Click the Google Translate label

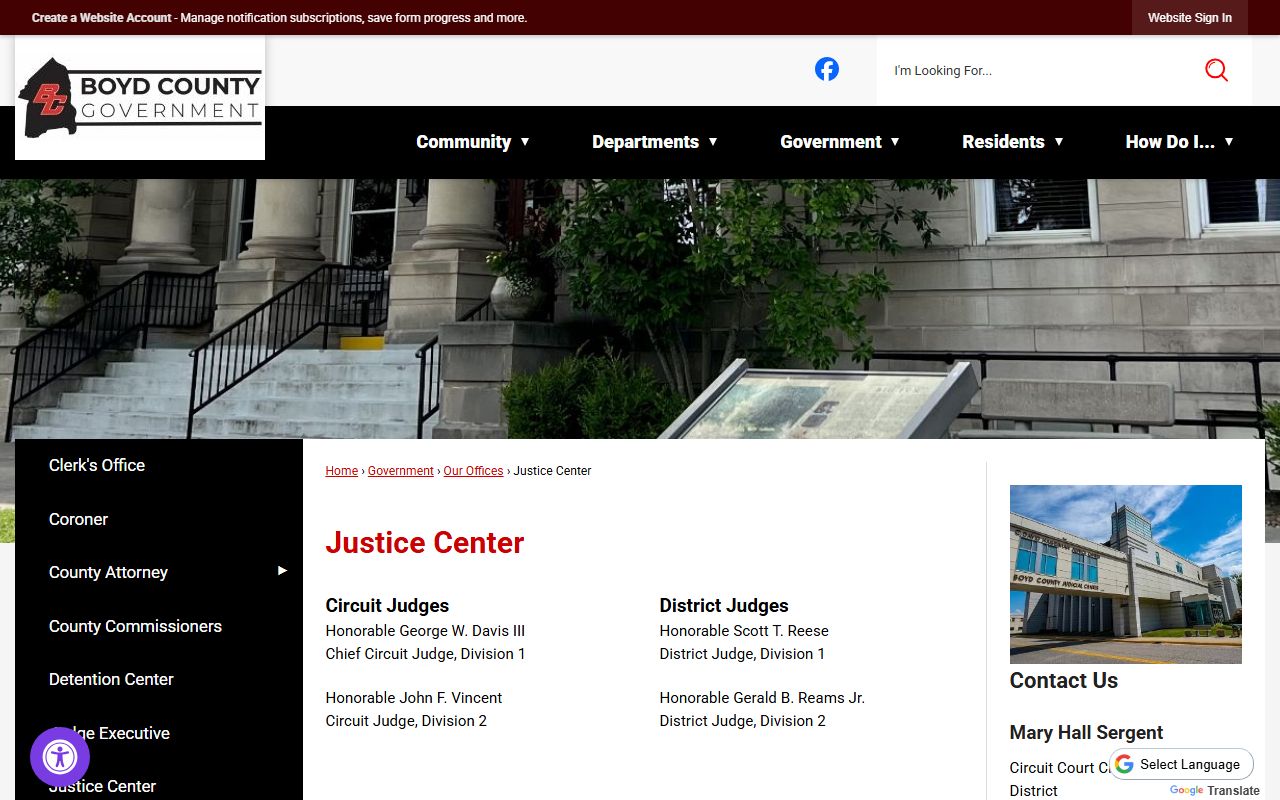click(x=1215, y=790)
